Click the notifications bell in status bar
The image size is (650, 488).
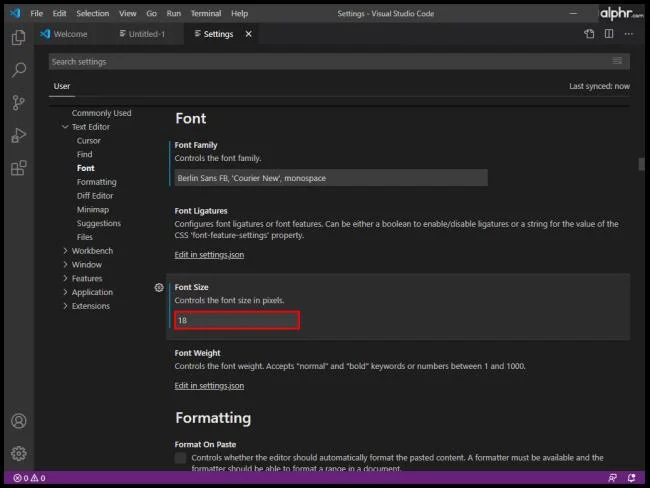(631, 478)
